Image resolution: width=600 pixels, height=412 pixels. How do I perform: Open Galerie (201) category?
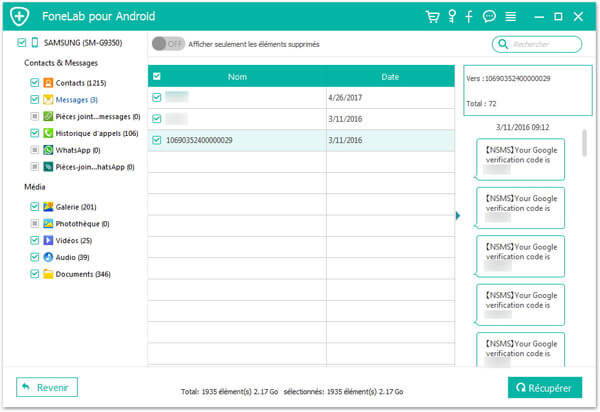[x=76, y=207]
